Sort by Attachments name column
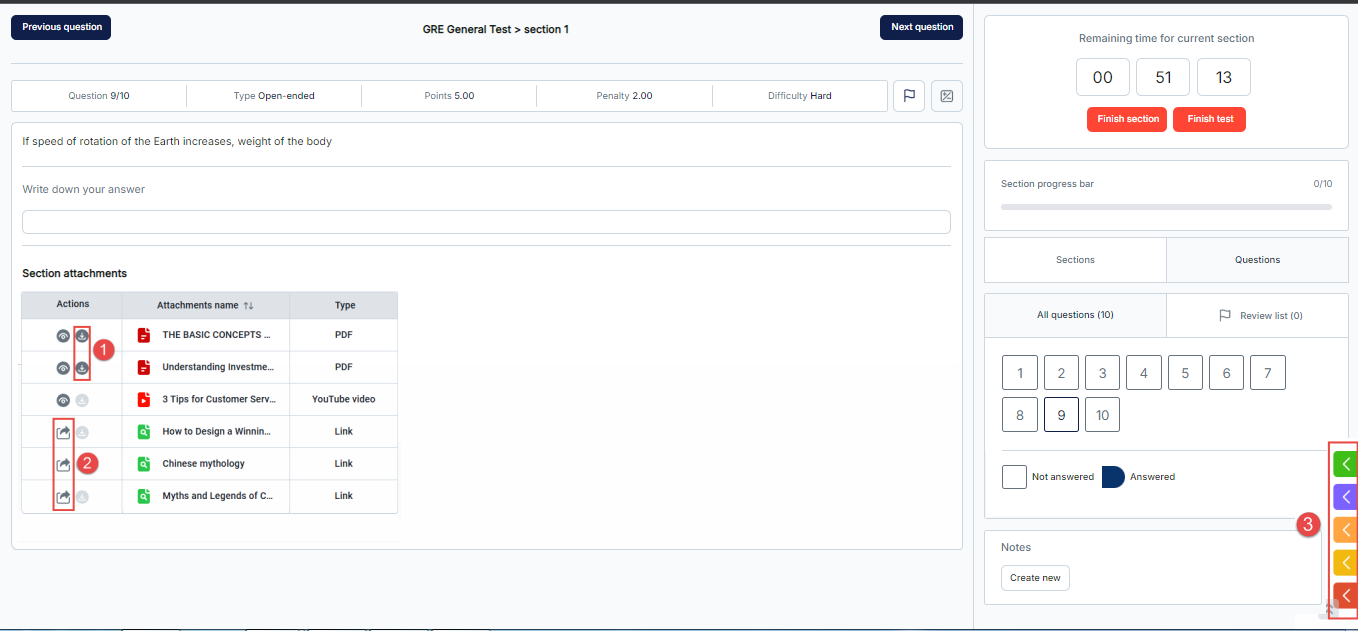The image size is (1358, 631). pos(248,305)
